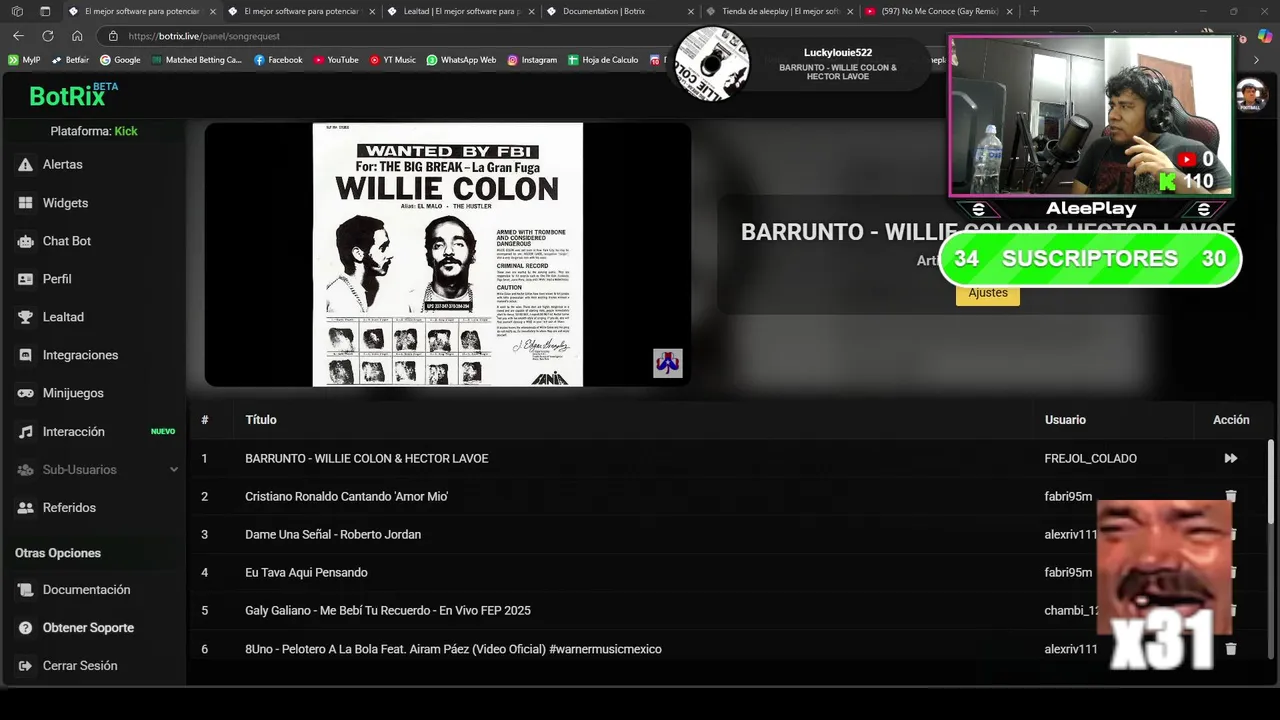The width and height of the screenshot is (1280, 720).
Task: Delete the 8Uno Pelotero song trash icon
Action: 1231,649
